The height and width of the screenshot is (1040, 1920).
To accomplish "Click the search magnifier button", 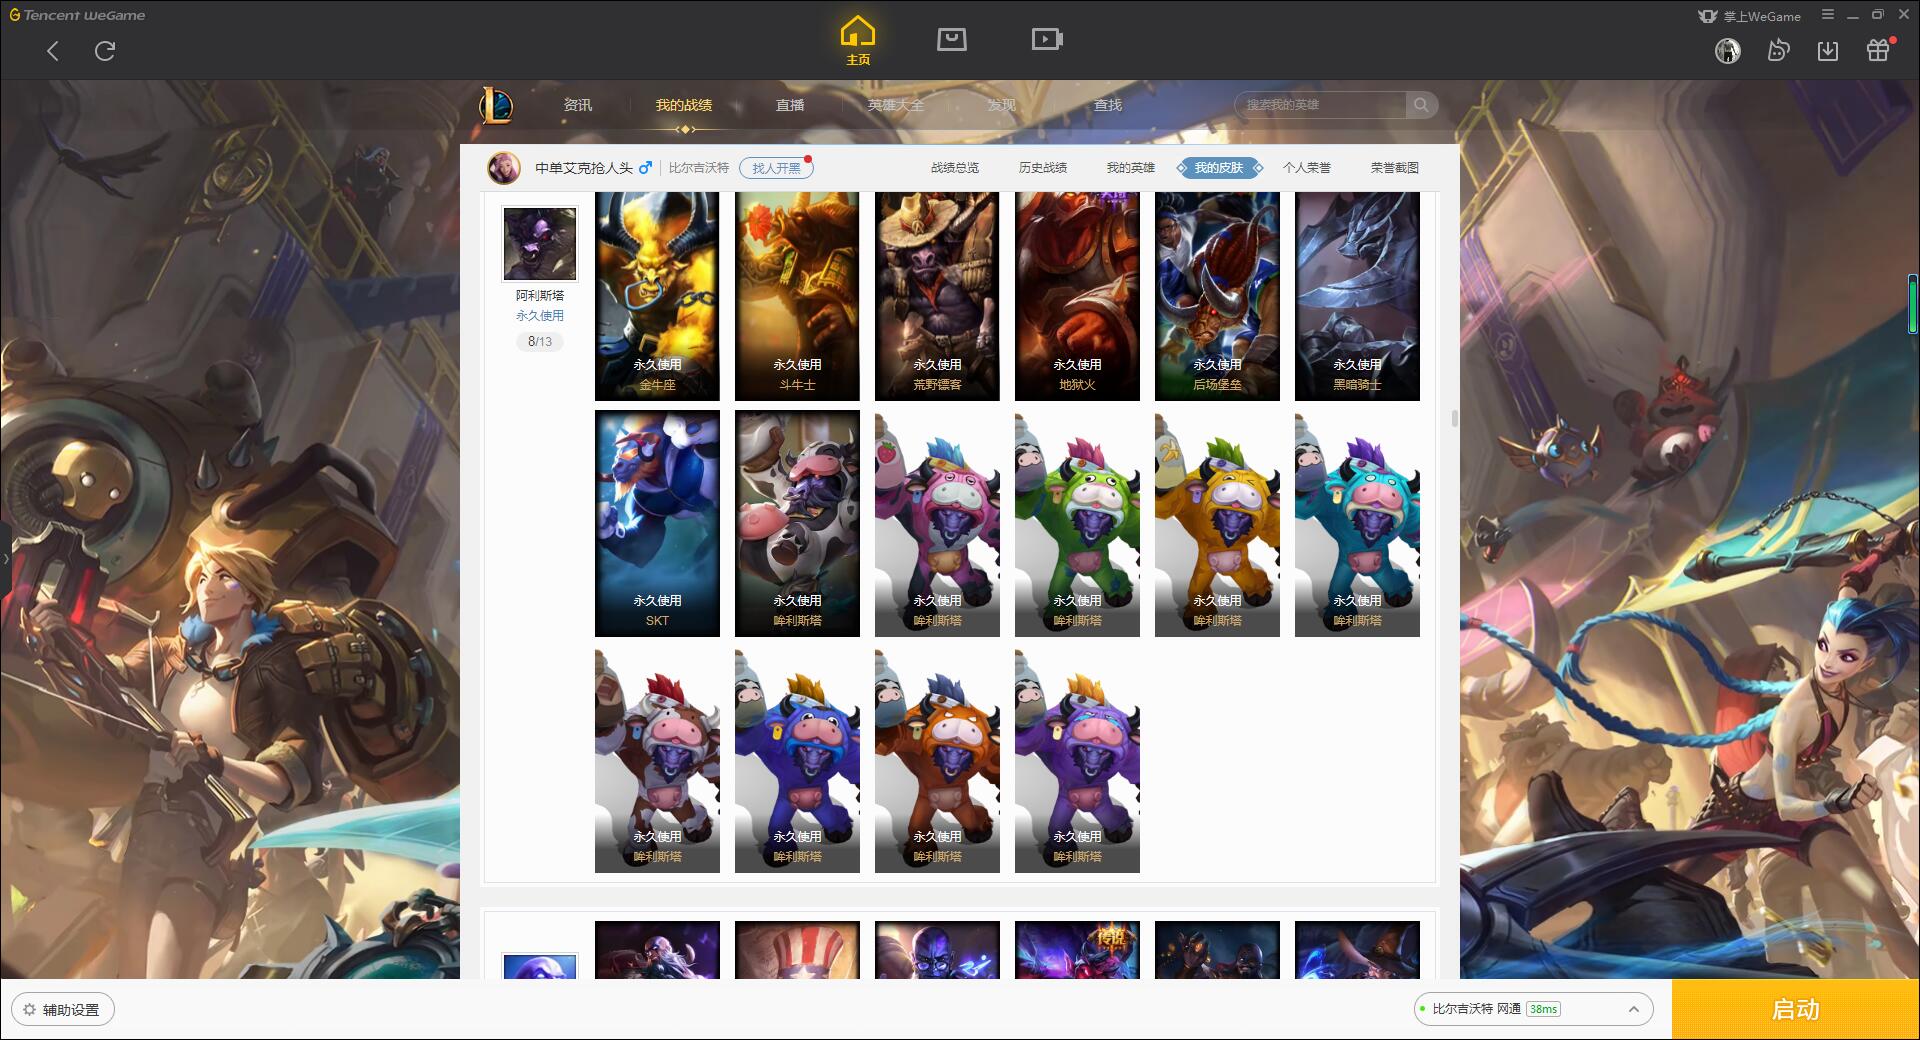I will (1421, 105).
